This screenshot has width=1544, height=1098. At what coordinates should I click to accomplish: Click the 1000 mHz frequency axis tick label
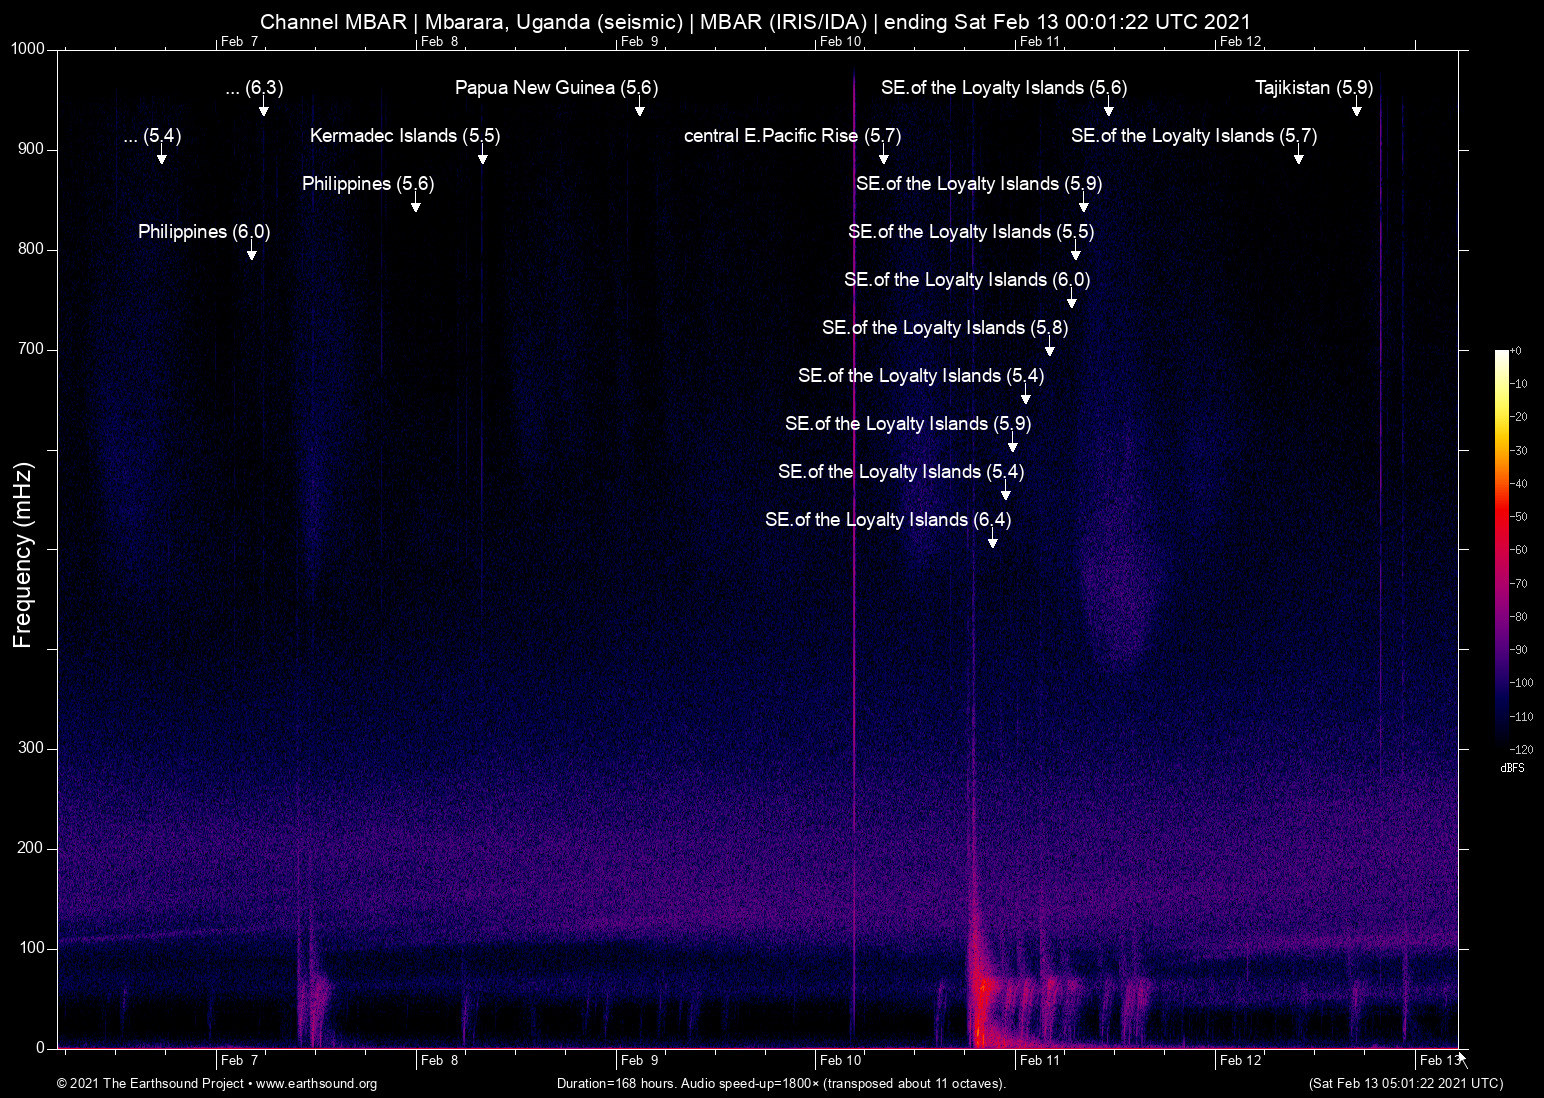[28, 49]
